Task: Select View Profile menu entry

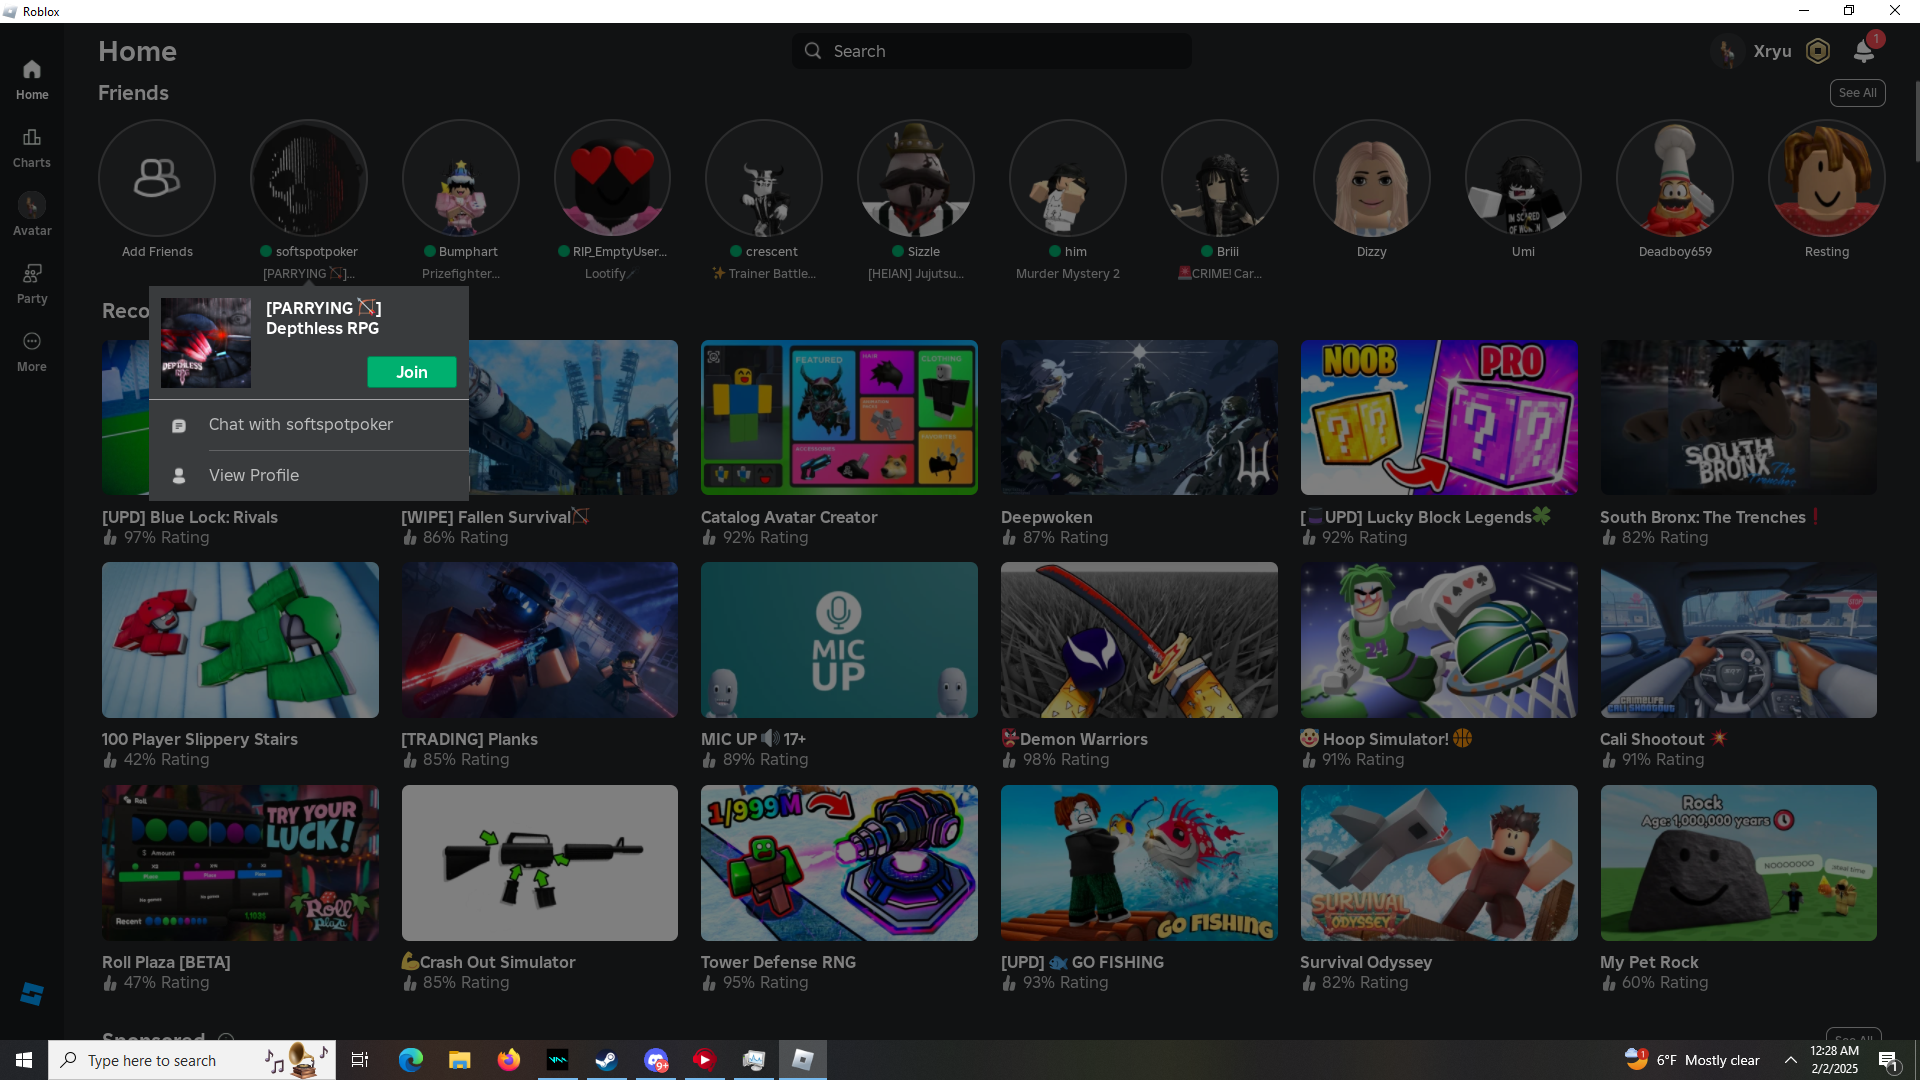Action: pyautogui.click(x=254, y=476)
